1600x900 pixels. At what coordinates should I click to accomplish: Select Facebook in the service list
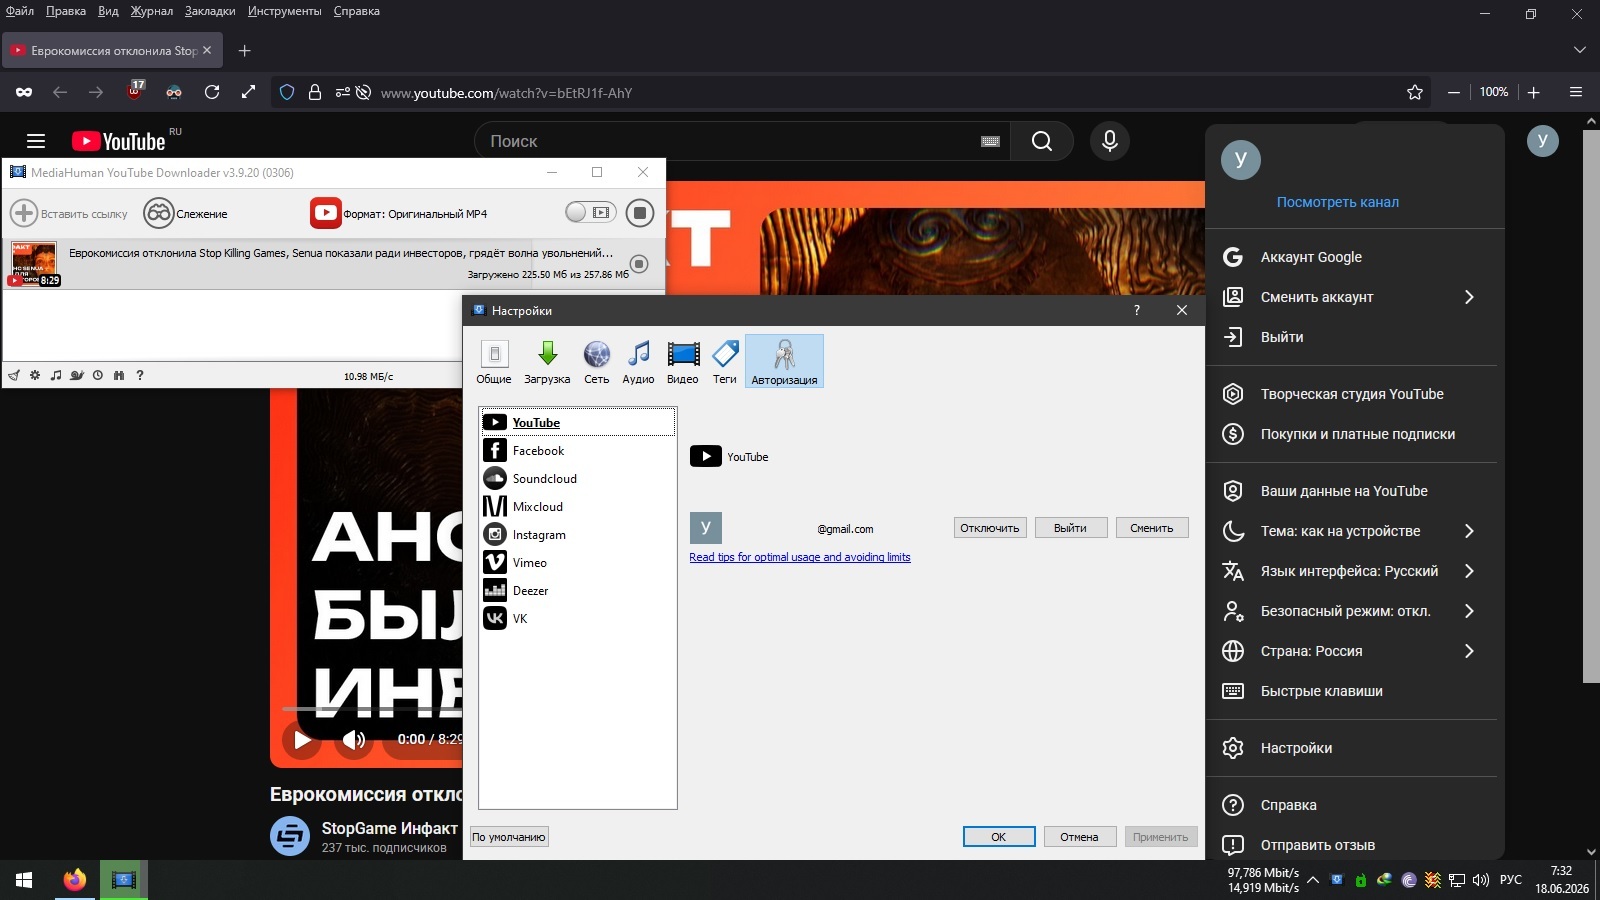[x=578, y=450]
